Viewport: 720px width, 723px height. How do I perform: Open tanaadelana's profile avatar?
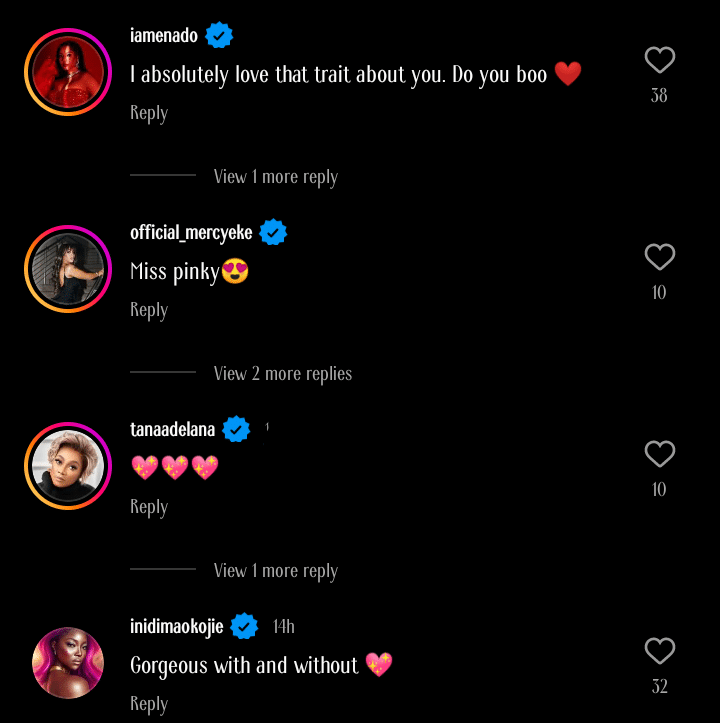68,465
